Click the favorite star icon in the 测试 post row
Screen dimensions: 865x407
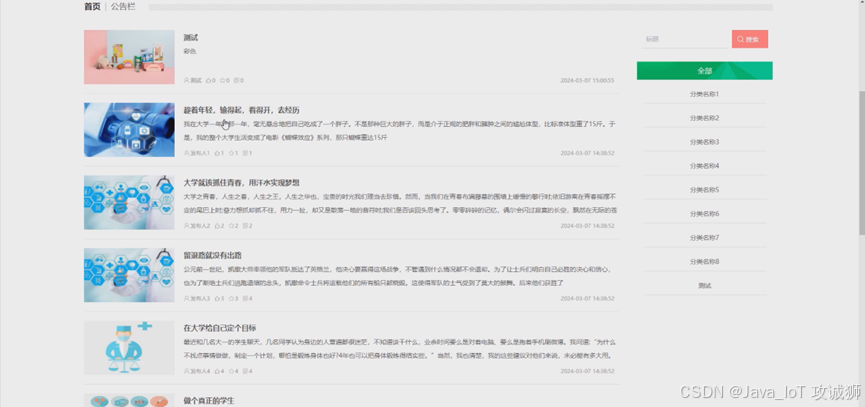pos(222,81)
